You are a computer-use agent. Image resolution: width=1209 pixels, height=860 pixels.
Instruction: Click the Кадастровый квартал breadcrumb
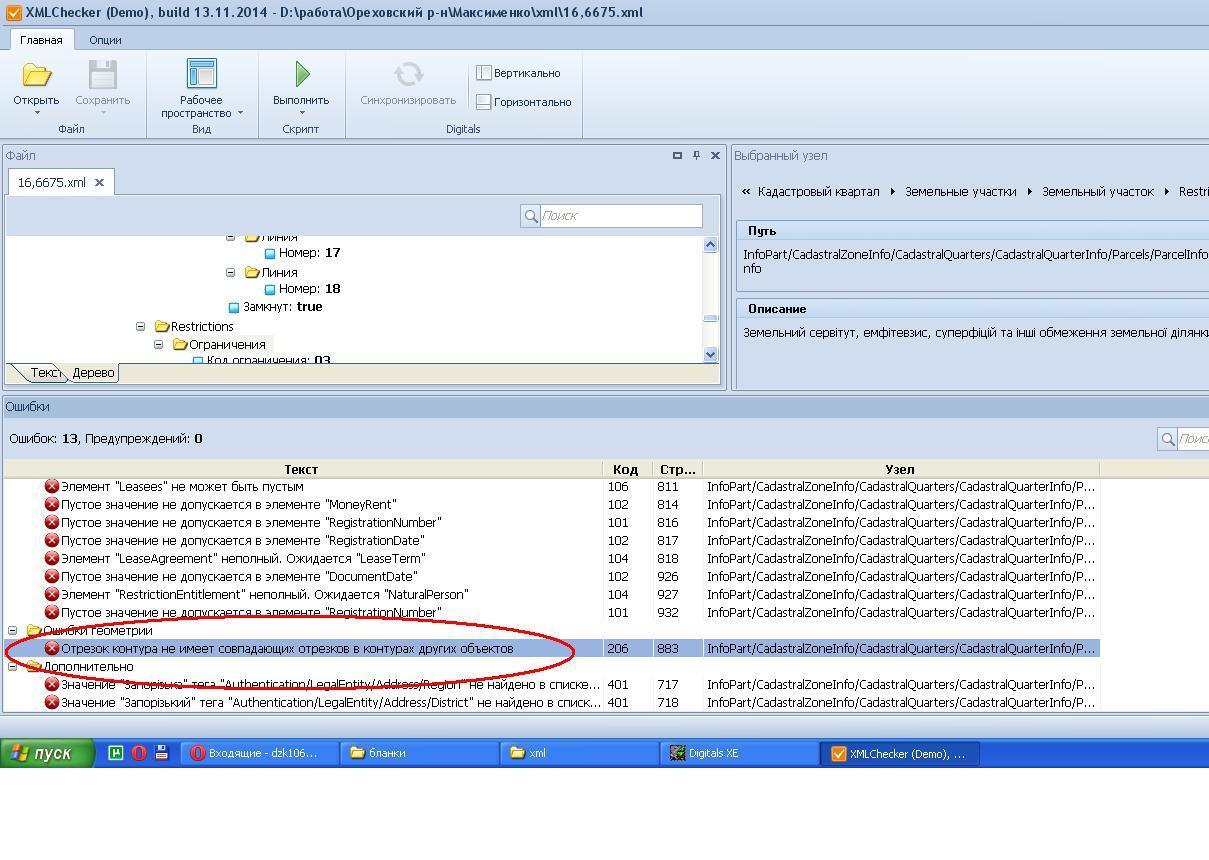[x=818, y=191]
